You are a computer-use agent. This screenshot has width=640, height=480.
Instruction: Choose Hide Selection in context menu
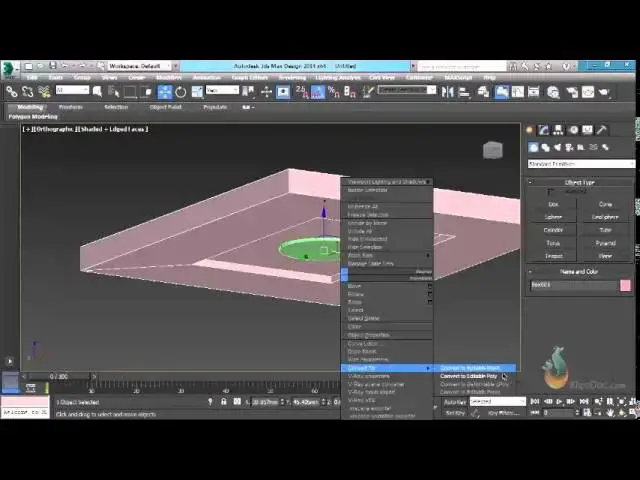point(365,247)
